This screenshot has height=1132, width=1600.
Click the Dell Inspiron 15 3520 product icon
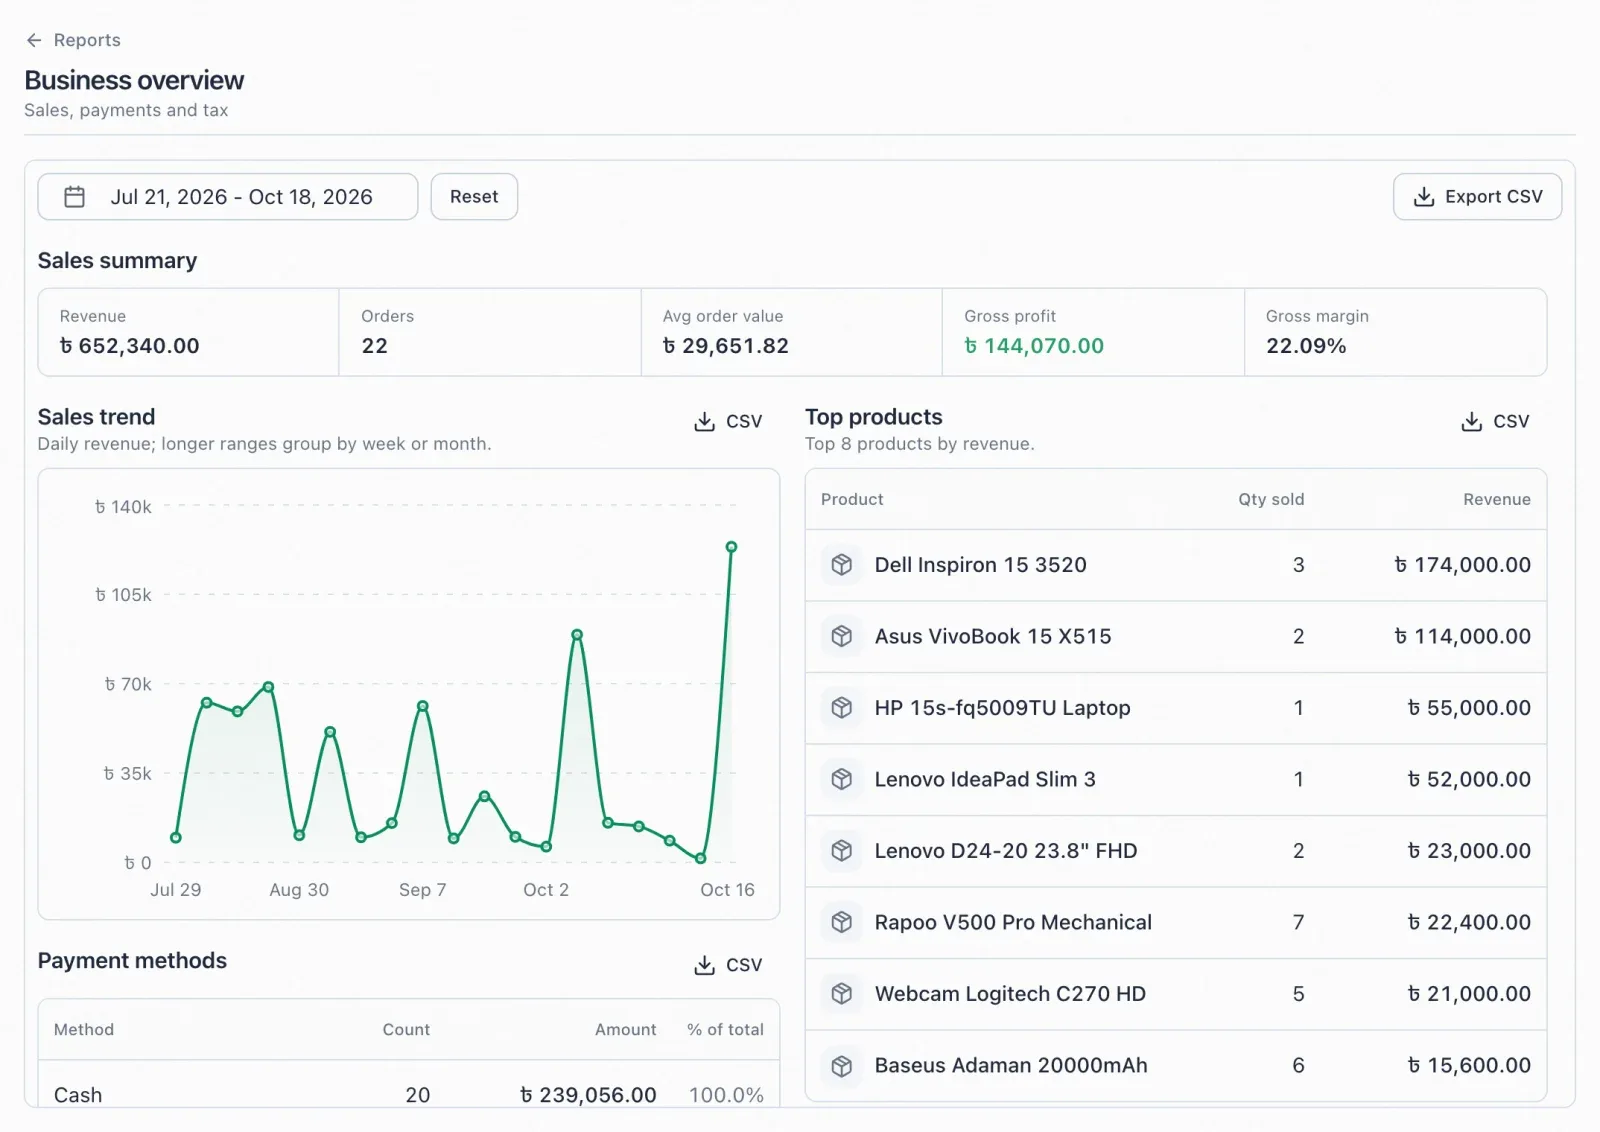[x=842, y=565]
